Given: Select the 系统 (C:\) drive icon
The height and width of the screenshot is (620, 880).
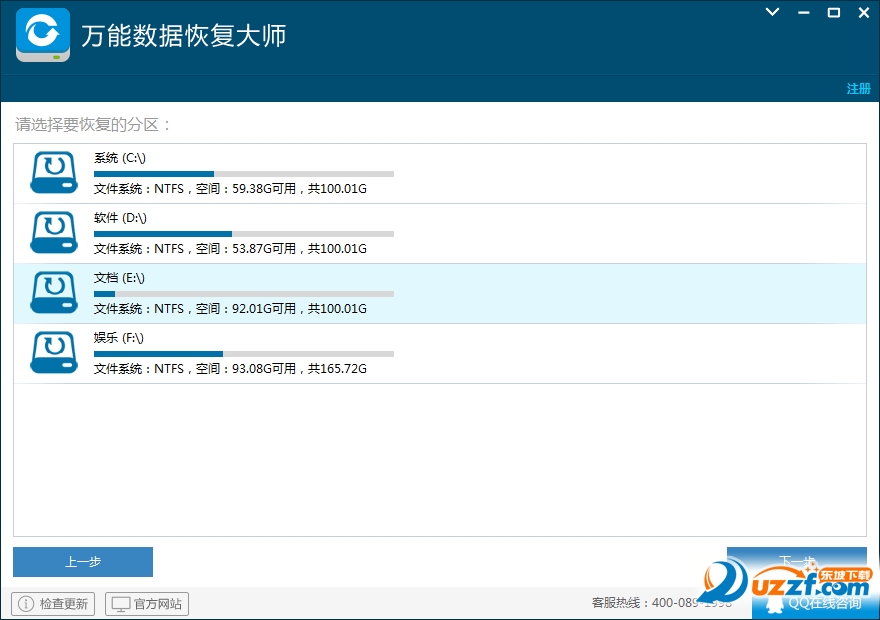Looking at the screenshot, I should (54, 172).
